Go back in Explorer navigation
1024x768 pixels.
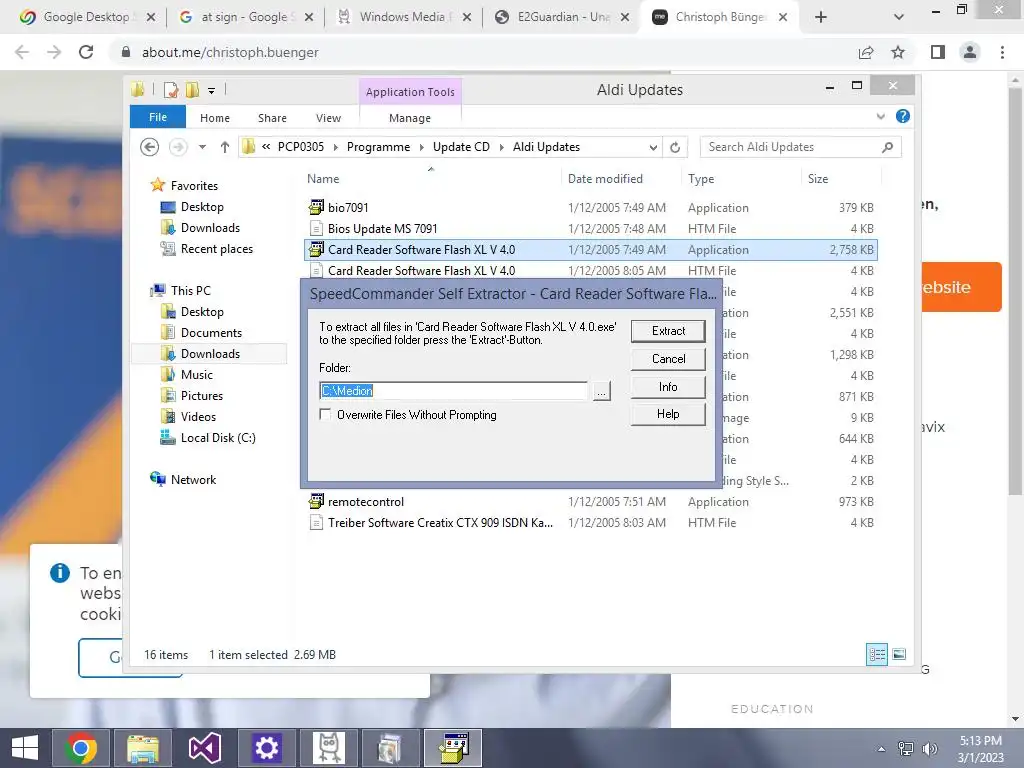click(x=150, y=147)
